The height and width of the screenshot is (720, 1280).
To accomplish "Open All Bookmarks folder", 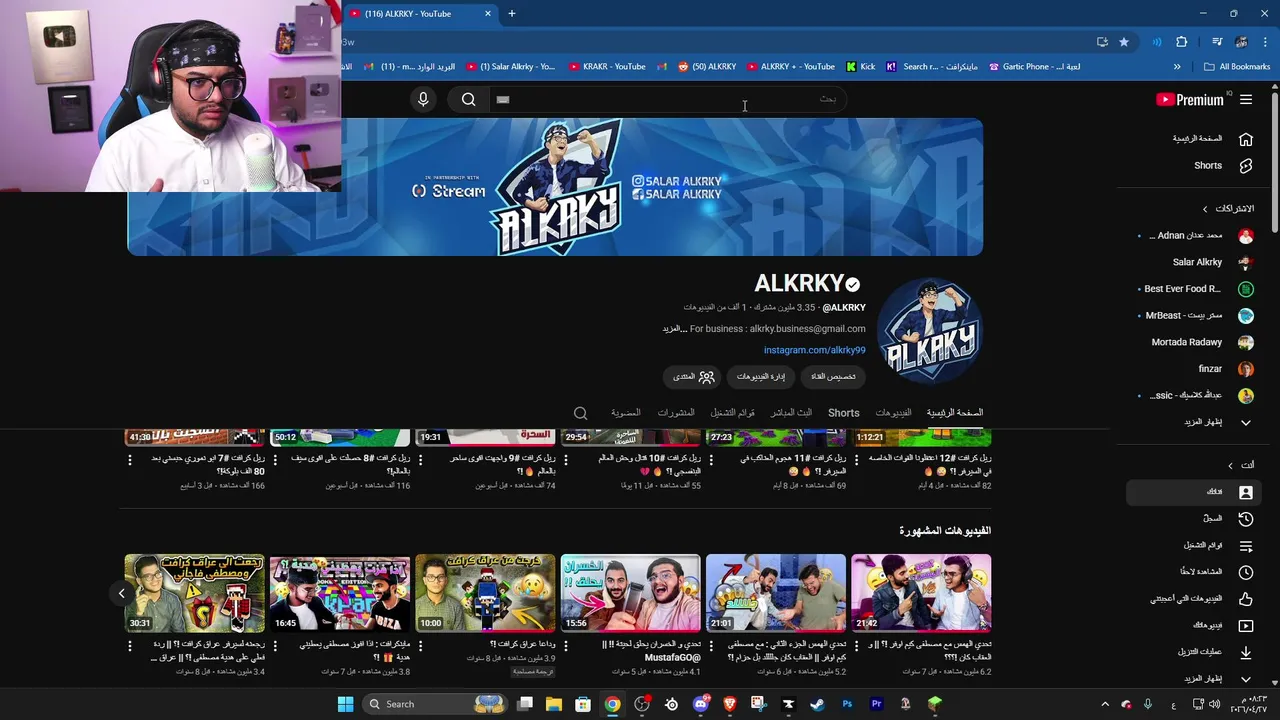I will pyautogui.click(x=1237, y=67).
